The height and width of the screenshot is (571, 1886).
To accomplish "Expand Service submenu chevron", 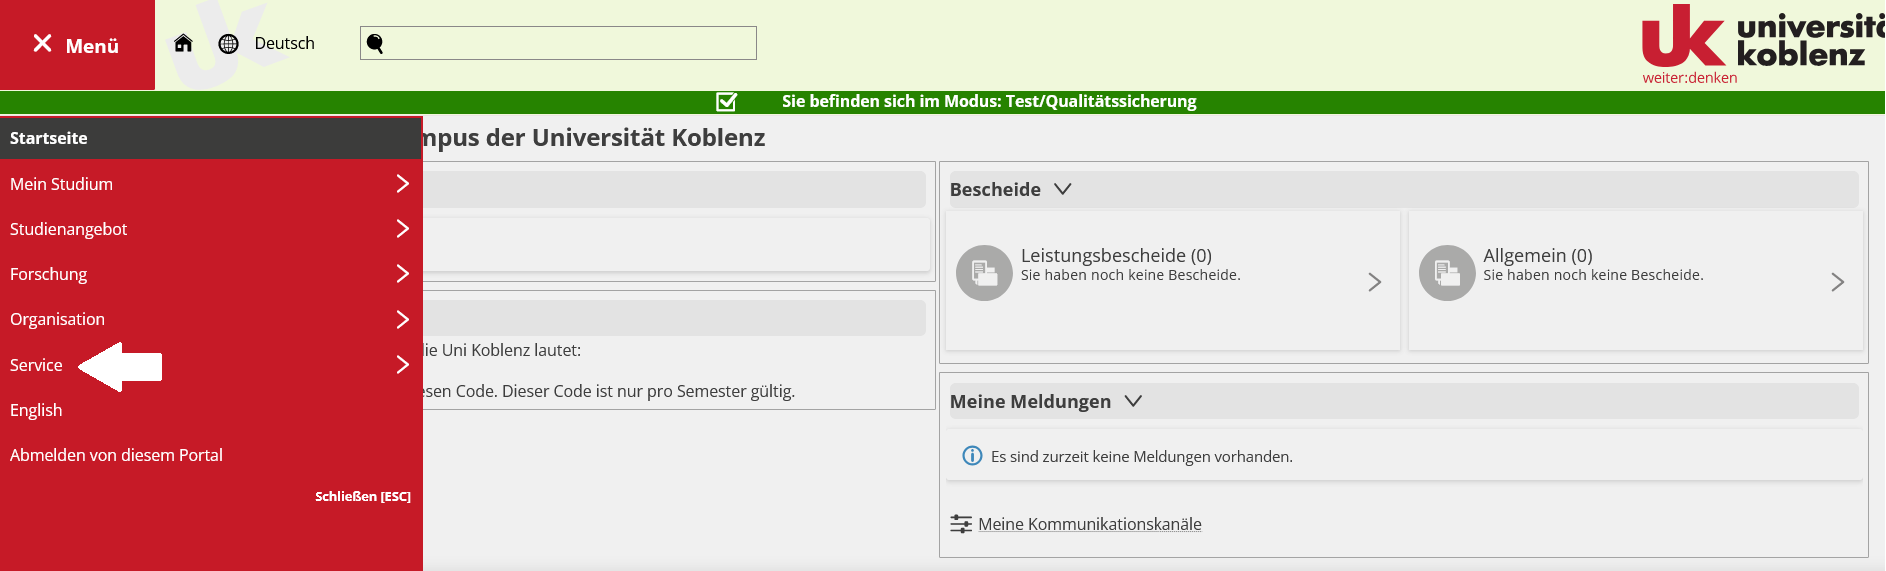I will [x=402, y=365].
